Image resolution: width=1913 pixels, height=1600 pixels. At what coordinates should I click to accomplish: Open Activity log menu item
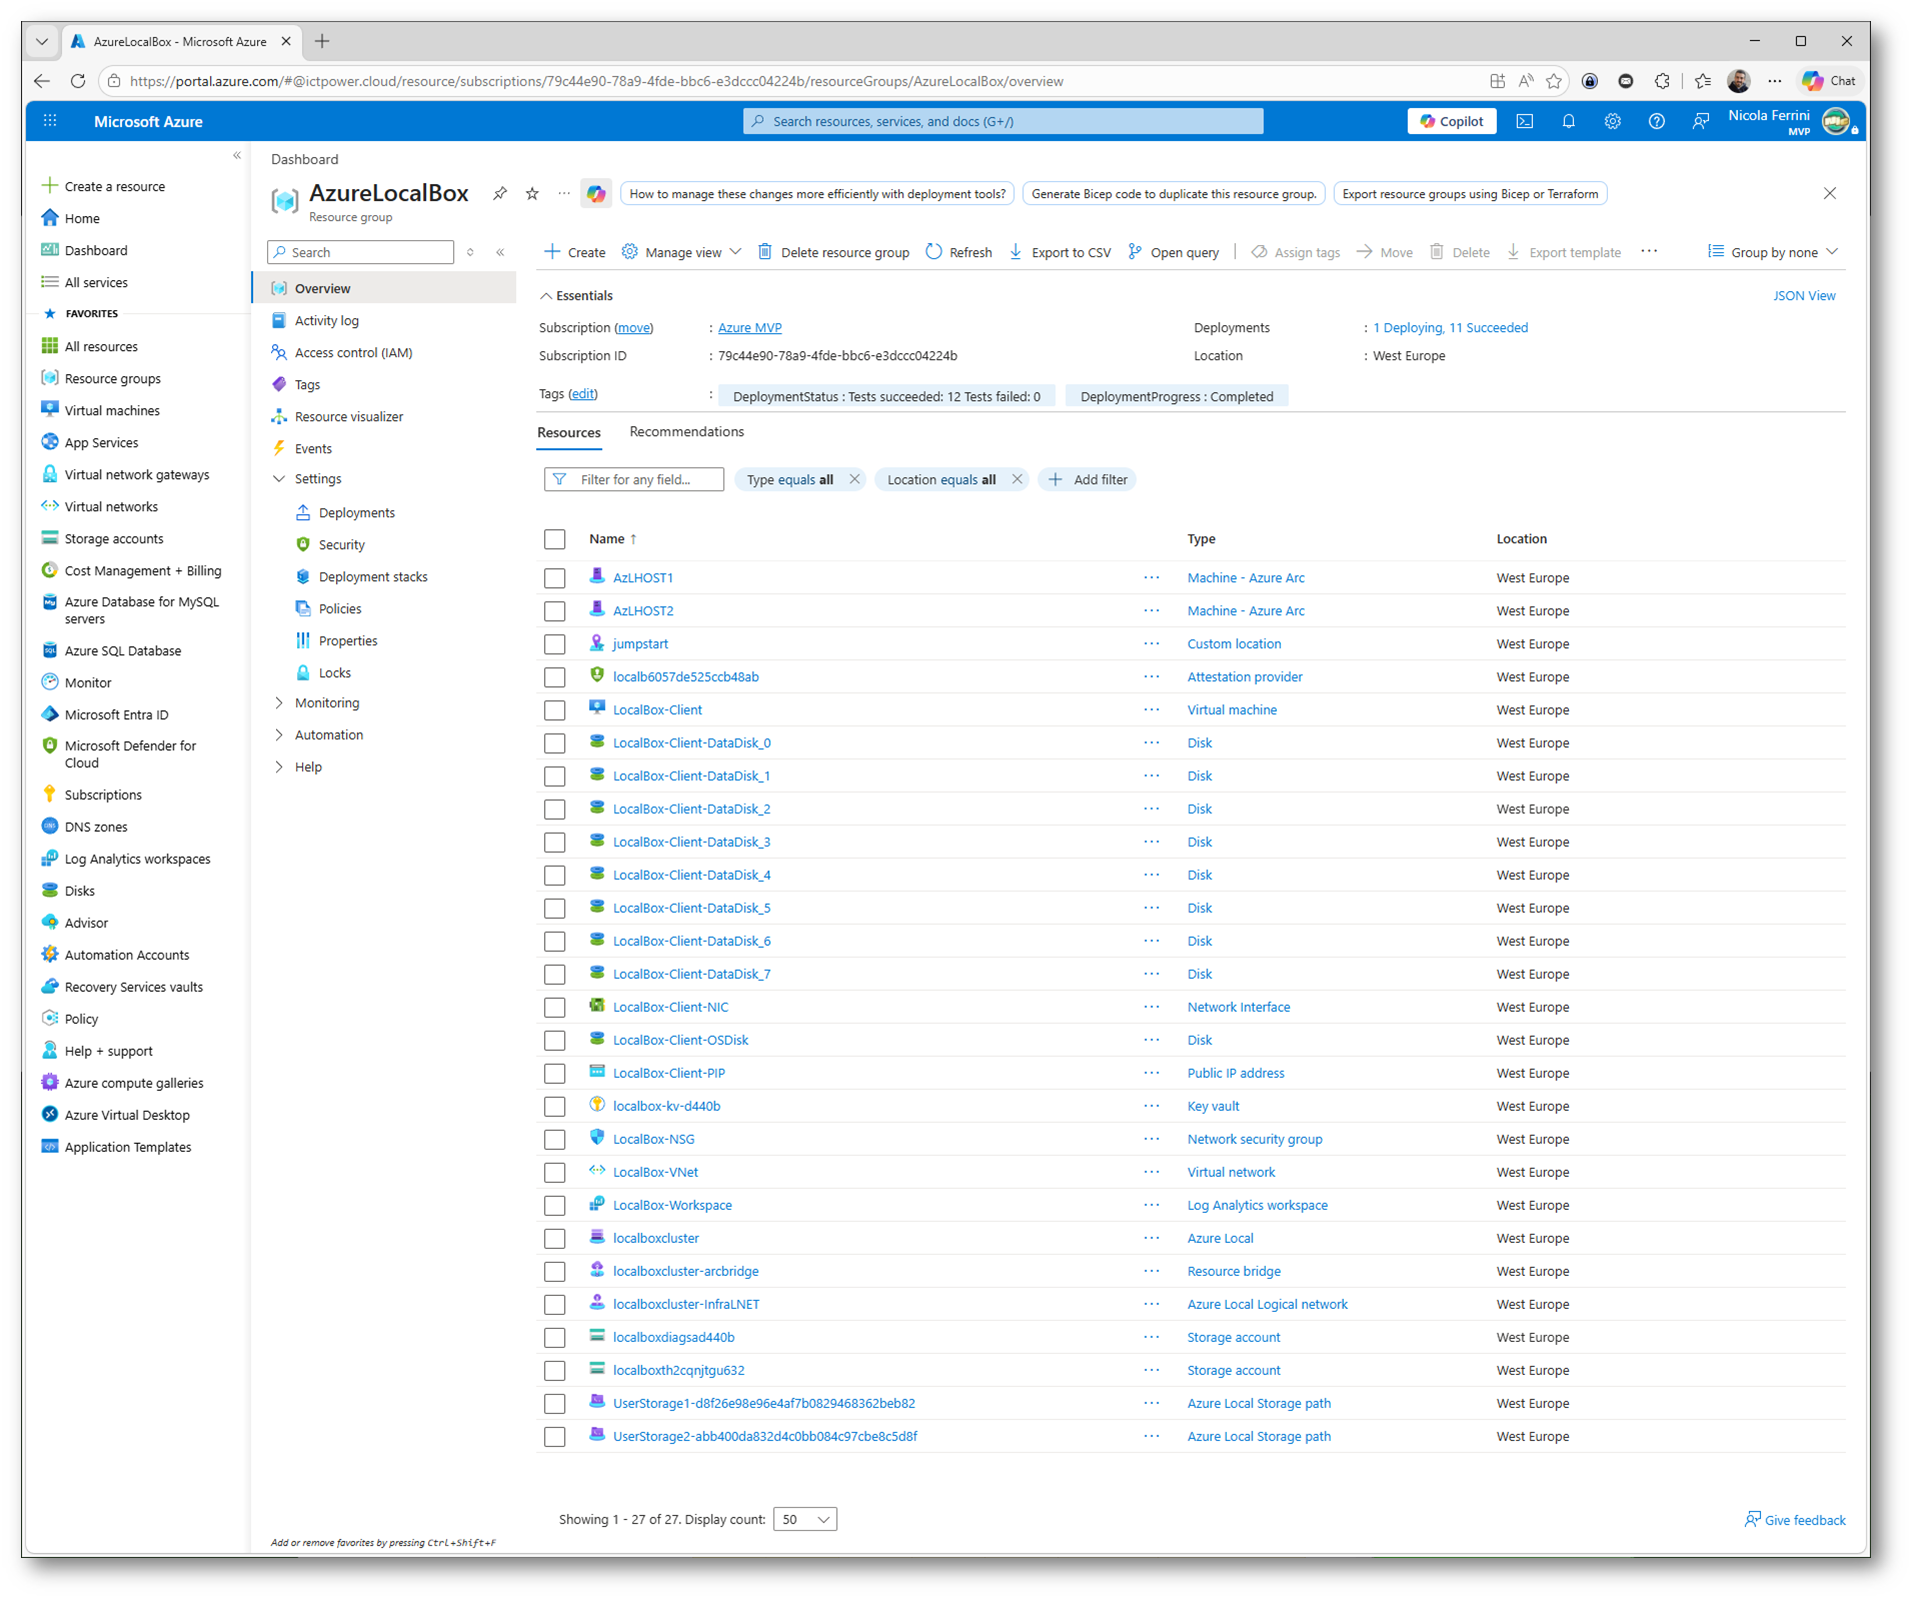pos(326,320)
